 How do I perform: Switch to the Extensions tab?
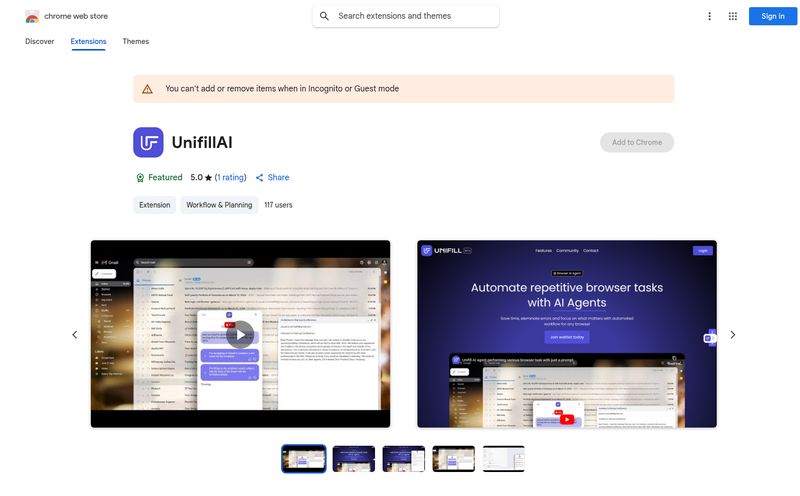88,41
